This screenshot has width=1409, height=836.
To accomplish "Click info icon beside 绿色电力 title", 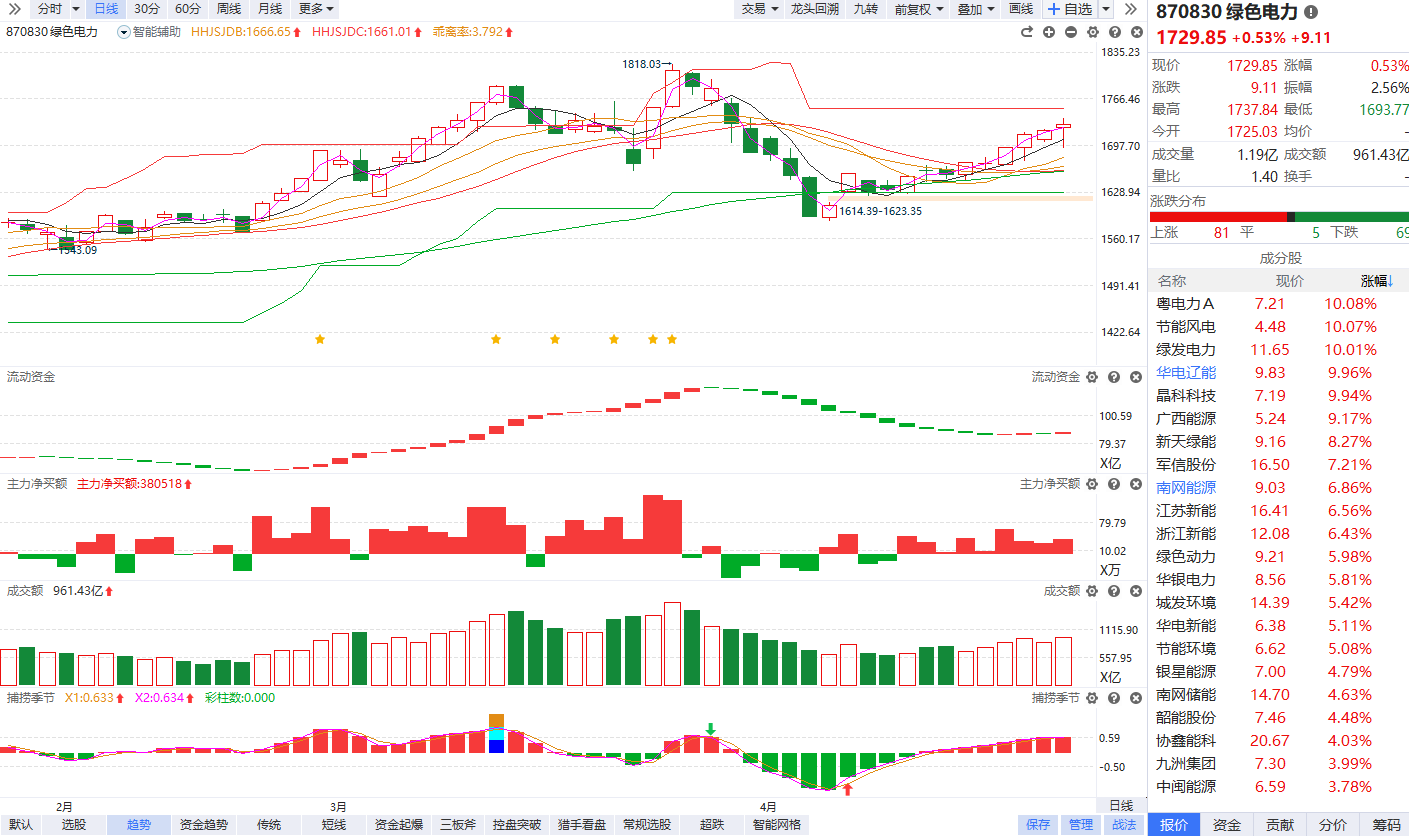I will 1311,12.
